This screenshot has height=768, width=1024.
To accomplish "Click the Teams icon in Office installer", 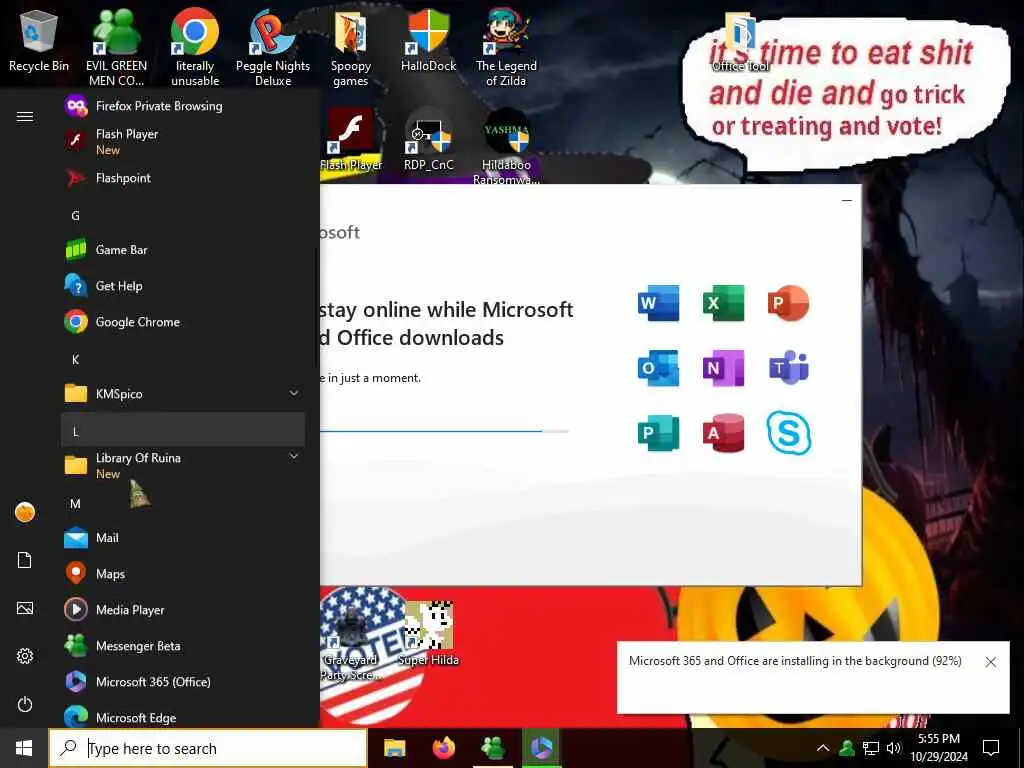I will click(x=788, y=368).
